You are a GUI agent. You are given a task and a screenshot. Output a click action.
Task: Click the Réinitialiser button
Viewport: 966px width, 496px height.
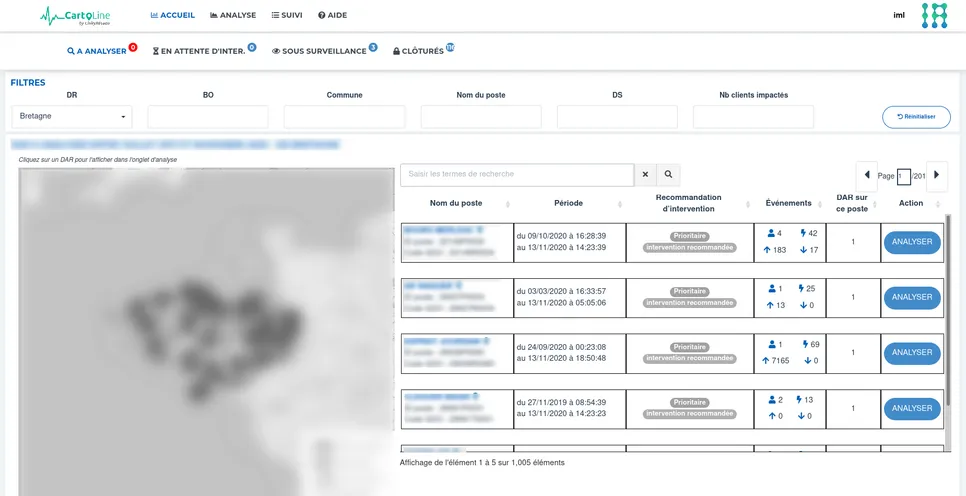[916, 117]
